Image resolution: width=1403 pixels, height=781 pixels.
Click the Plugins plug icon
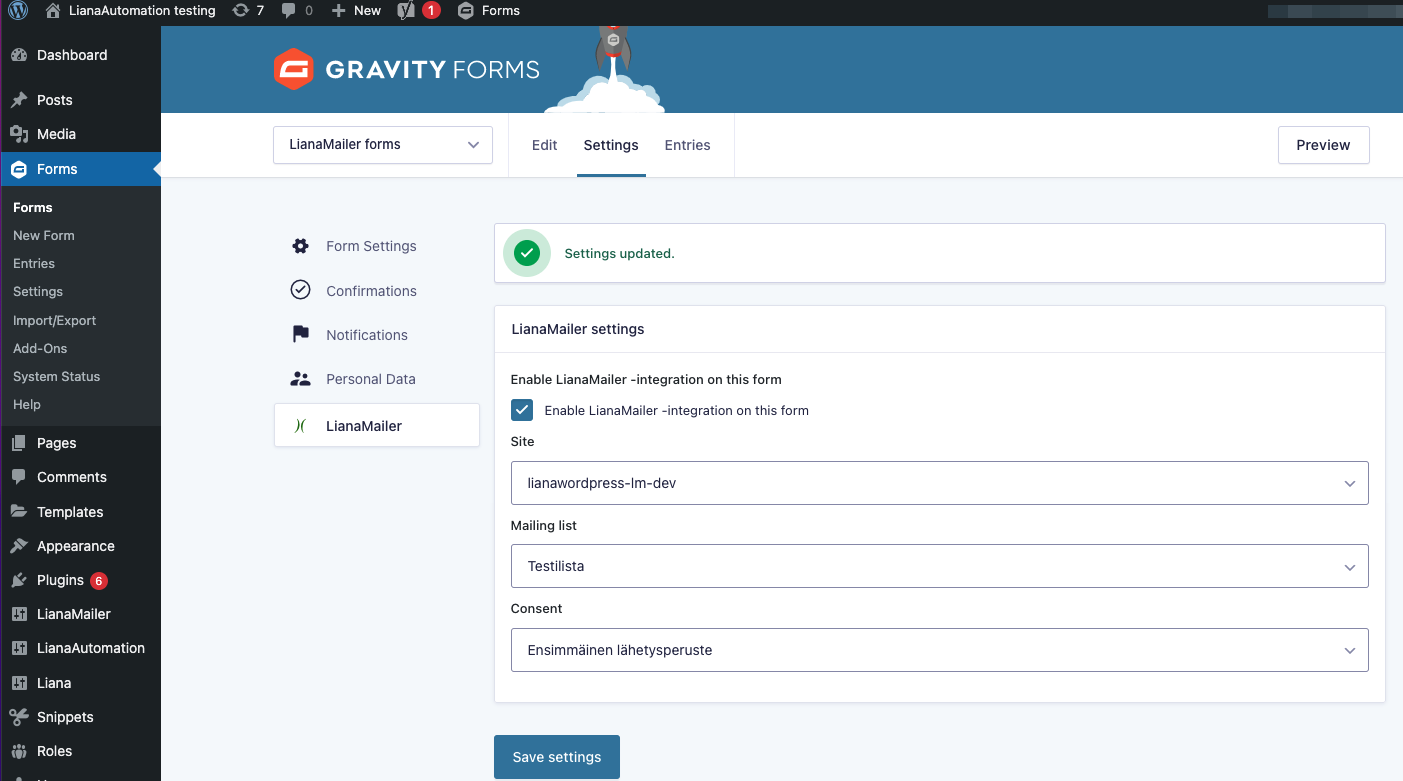coord(19,580)
